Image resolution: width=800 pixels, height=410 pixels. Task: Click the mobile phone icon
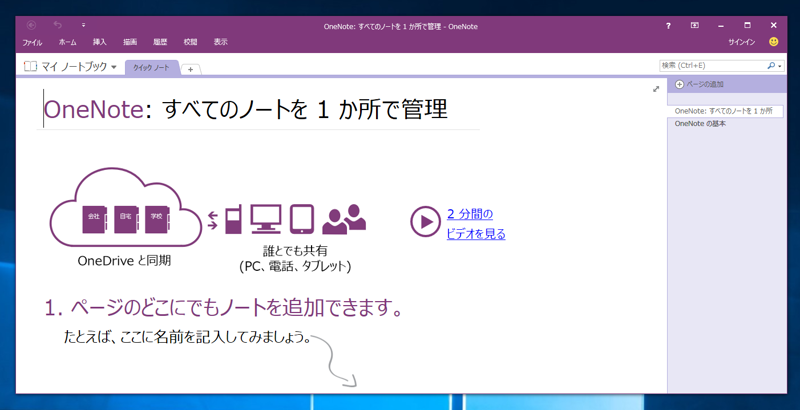coord(233,219)
